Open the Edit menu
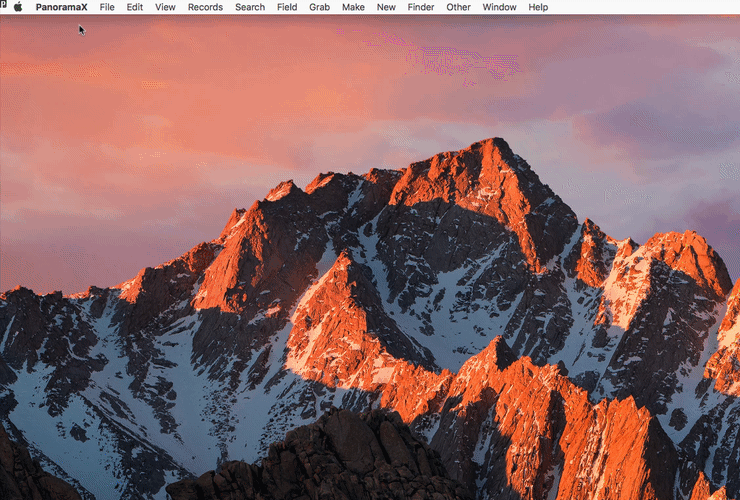Viewport: 740px width, 500px height. 134,7
